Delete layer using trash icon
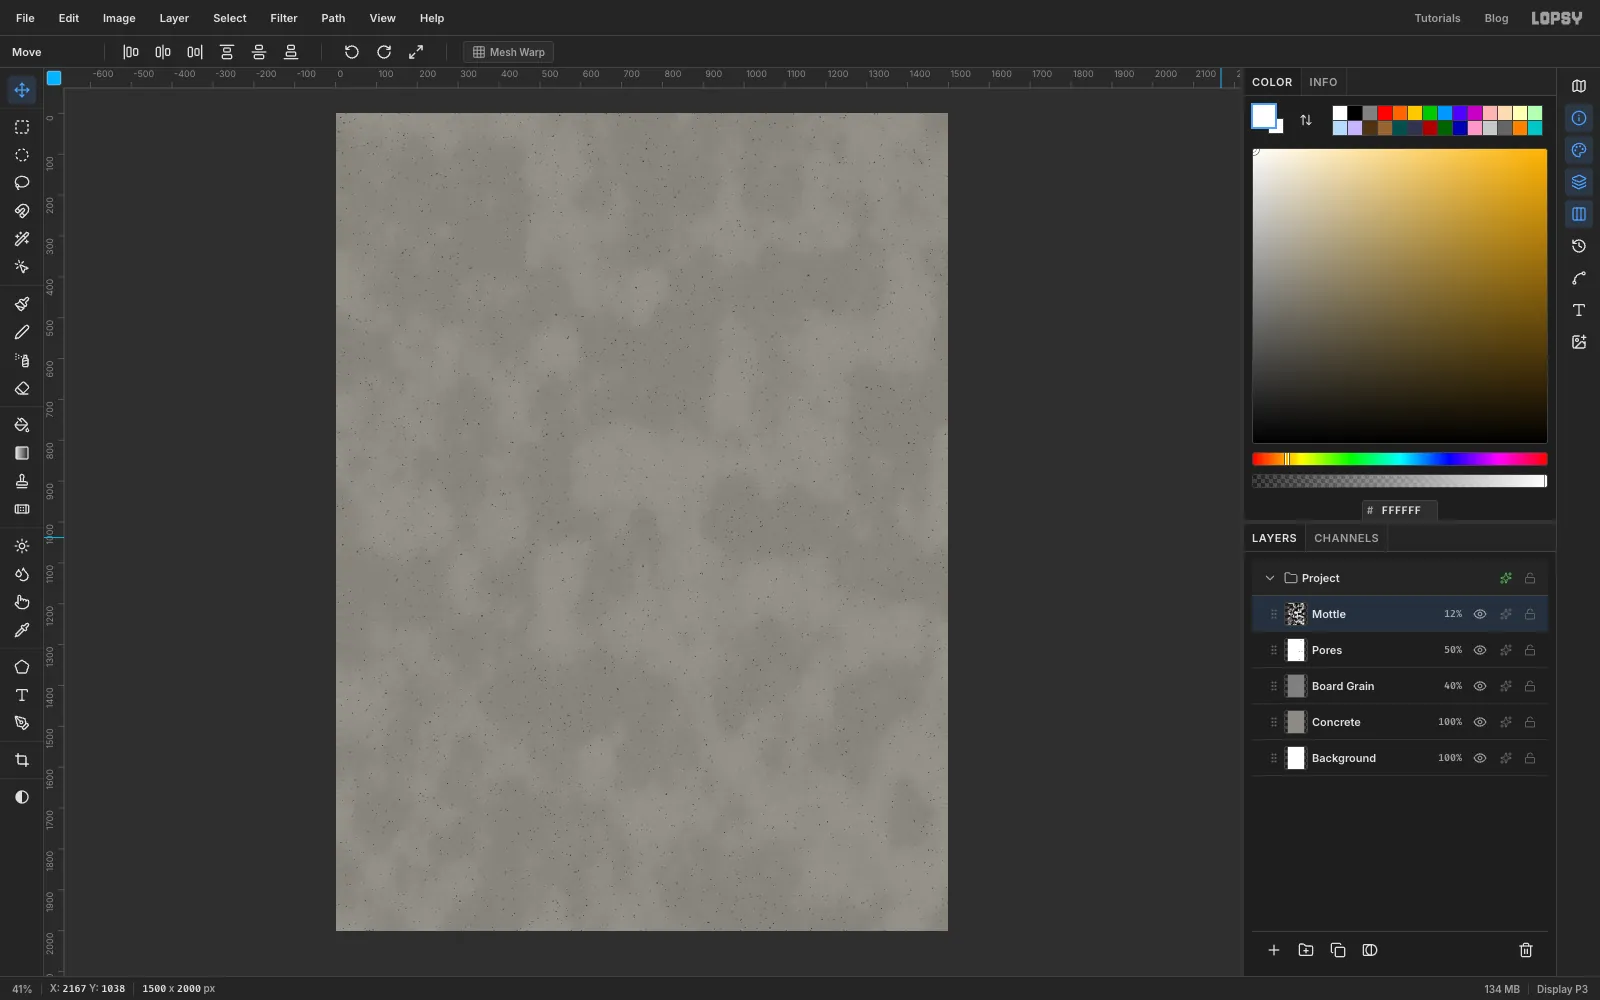1600x1000 pixels. pos(1526,950)
